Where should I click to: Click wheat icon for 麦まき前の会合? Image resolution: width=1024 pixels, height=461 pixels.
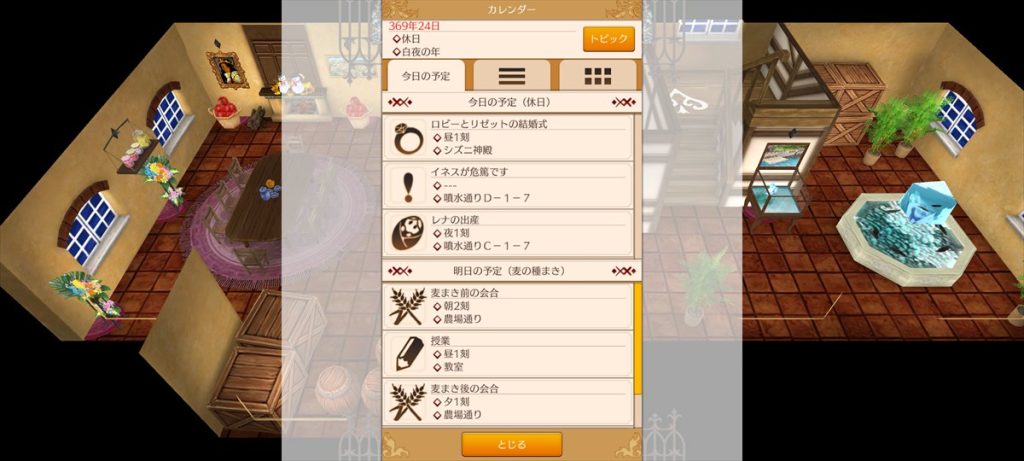pos(408,306)
